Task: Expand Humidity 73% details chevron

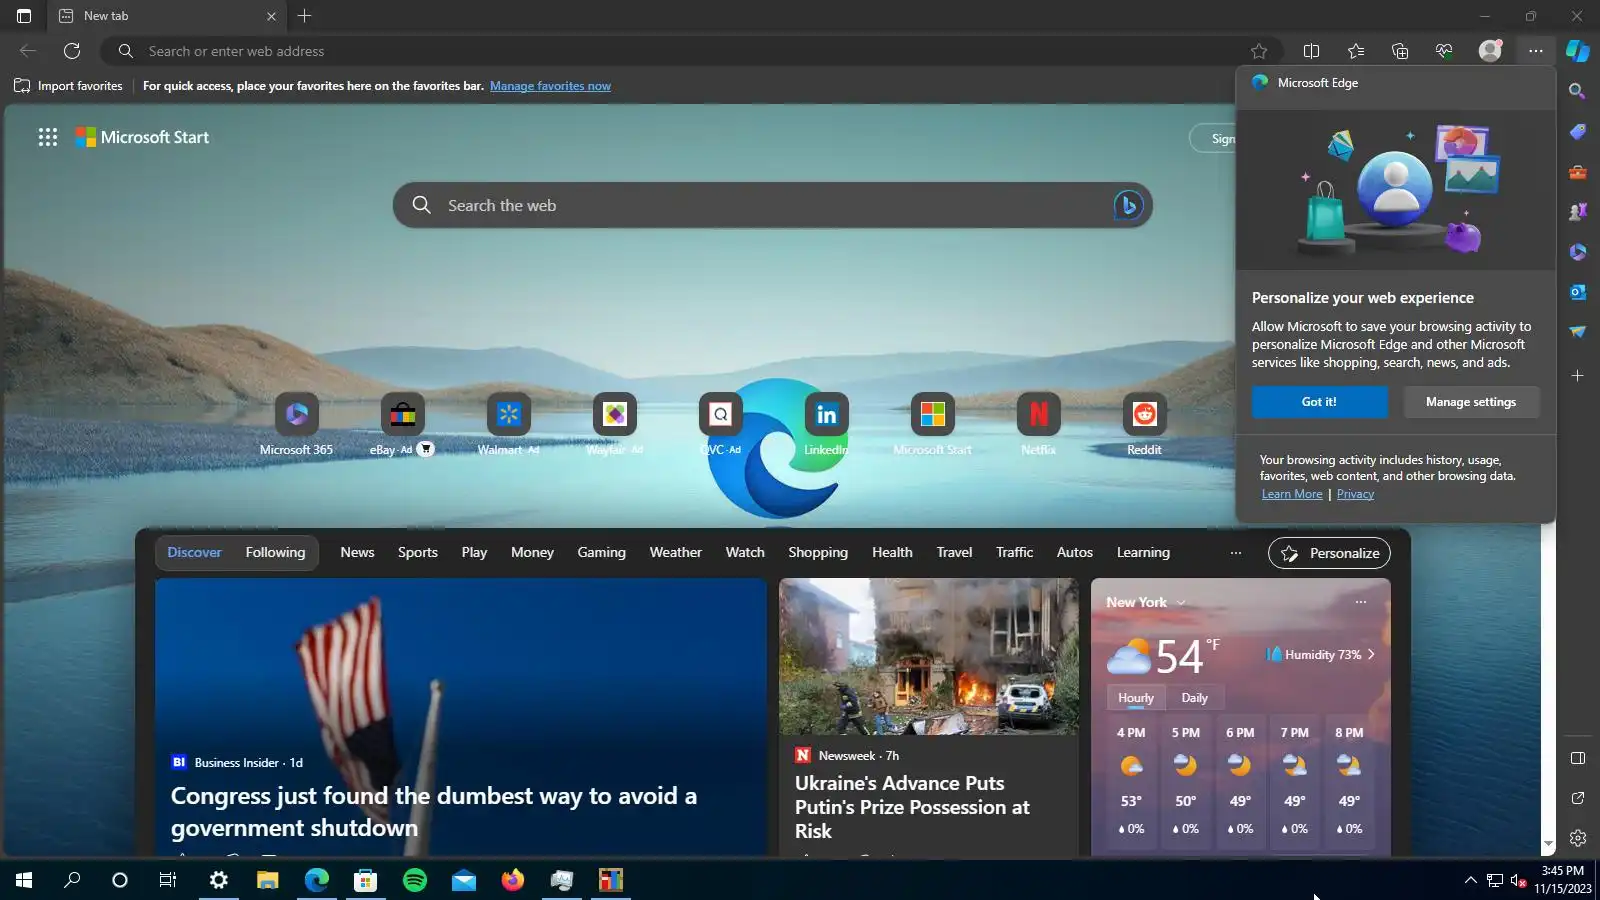Action: (1371, 655)
